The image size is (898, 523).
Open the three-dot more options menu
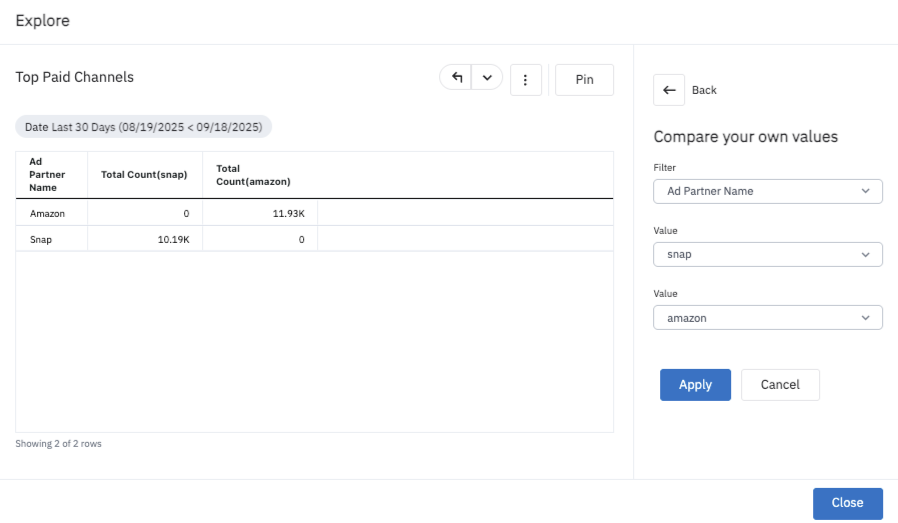click(x=526, y=80)
